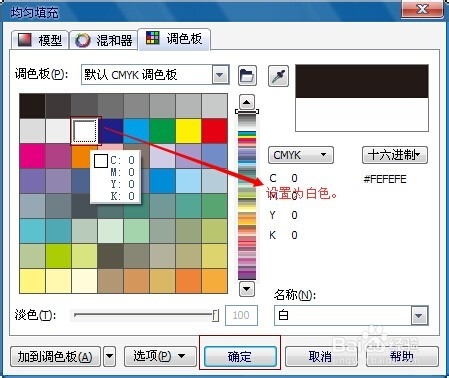Click the tint value field showing 100

pyautogui.click(x=241, y=315)
